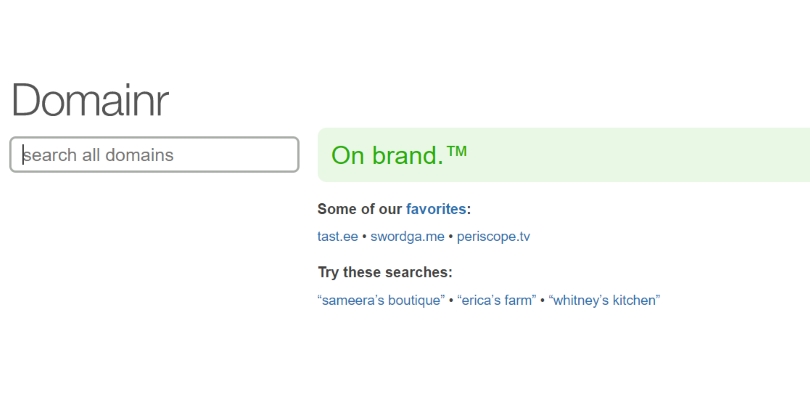810x400 pixels.
Task: Run the erica's farm sample search
Action: tap(496, 300)
